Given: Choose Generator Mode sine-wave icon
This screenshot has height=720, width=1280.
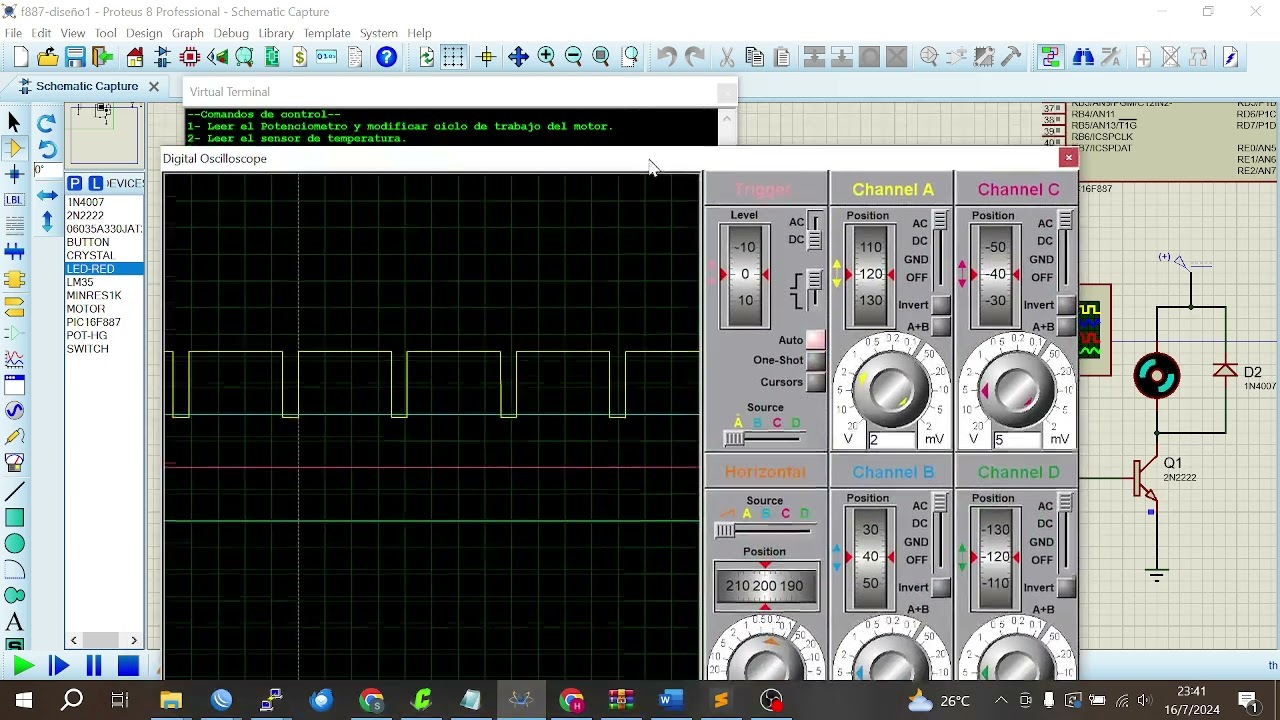Looking at the screenshot, I should pos(14,410).
